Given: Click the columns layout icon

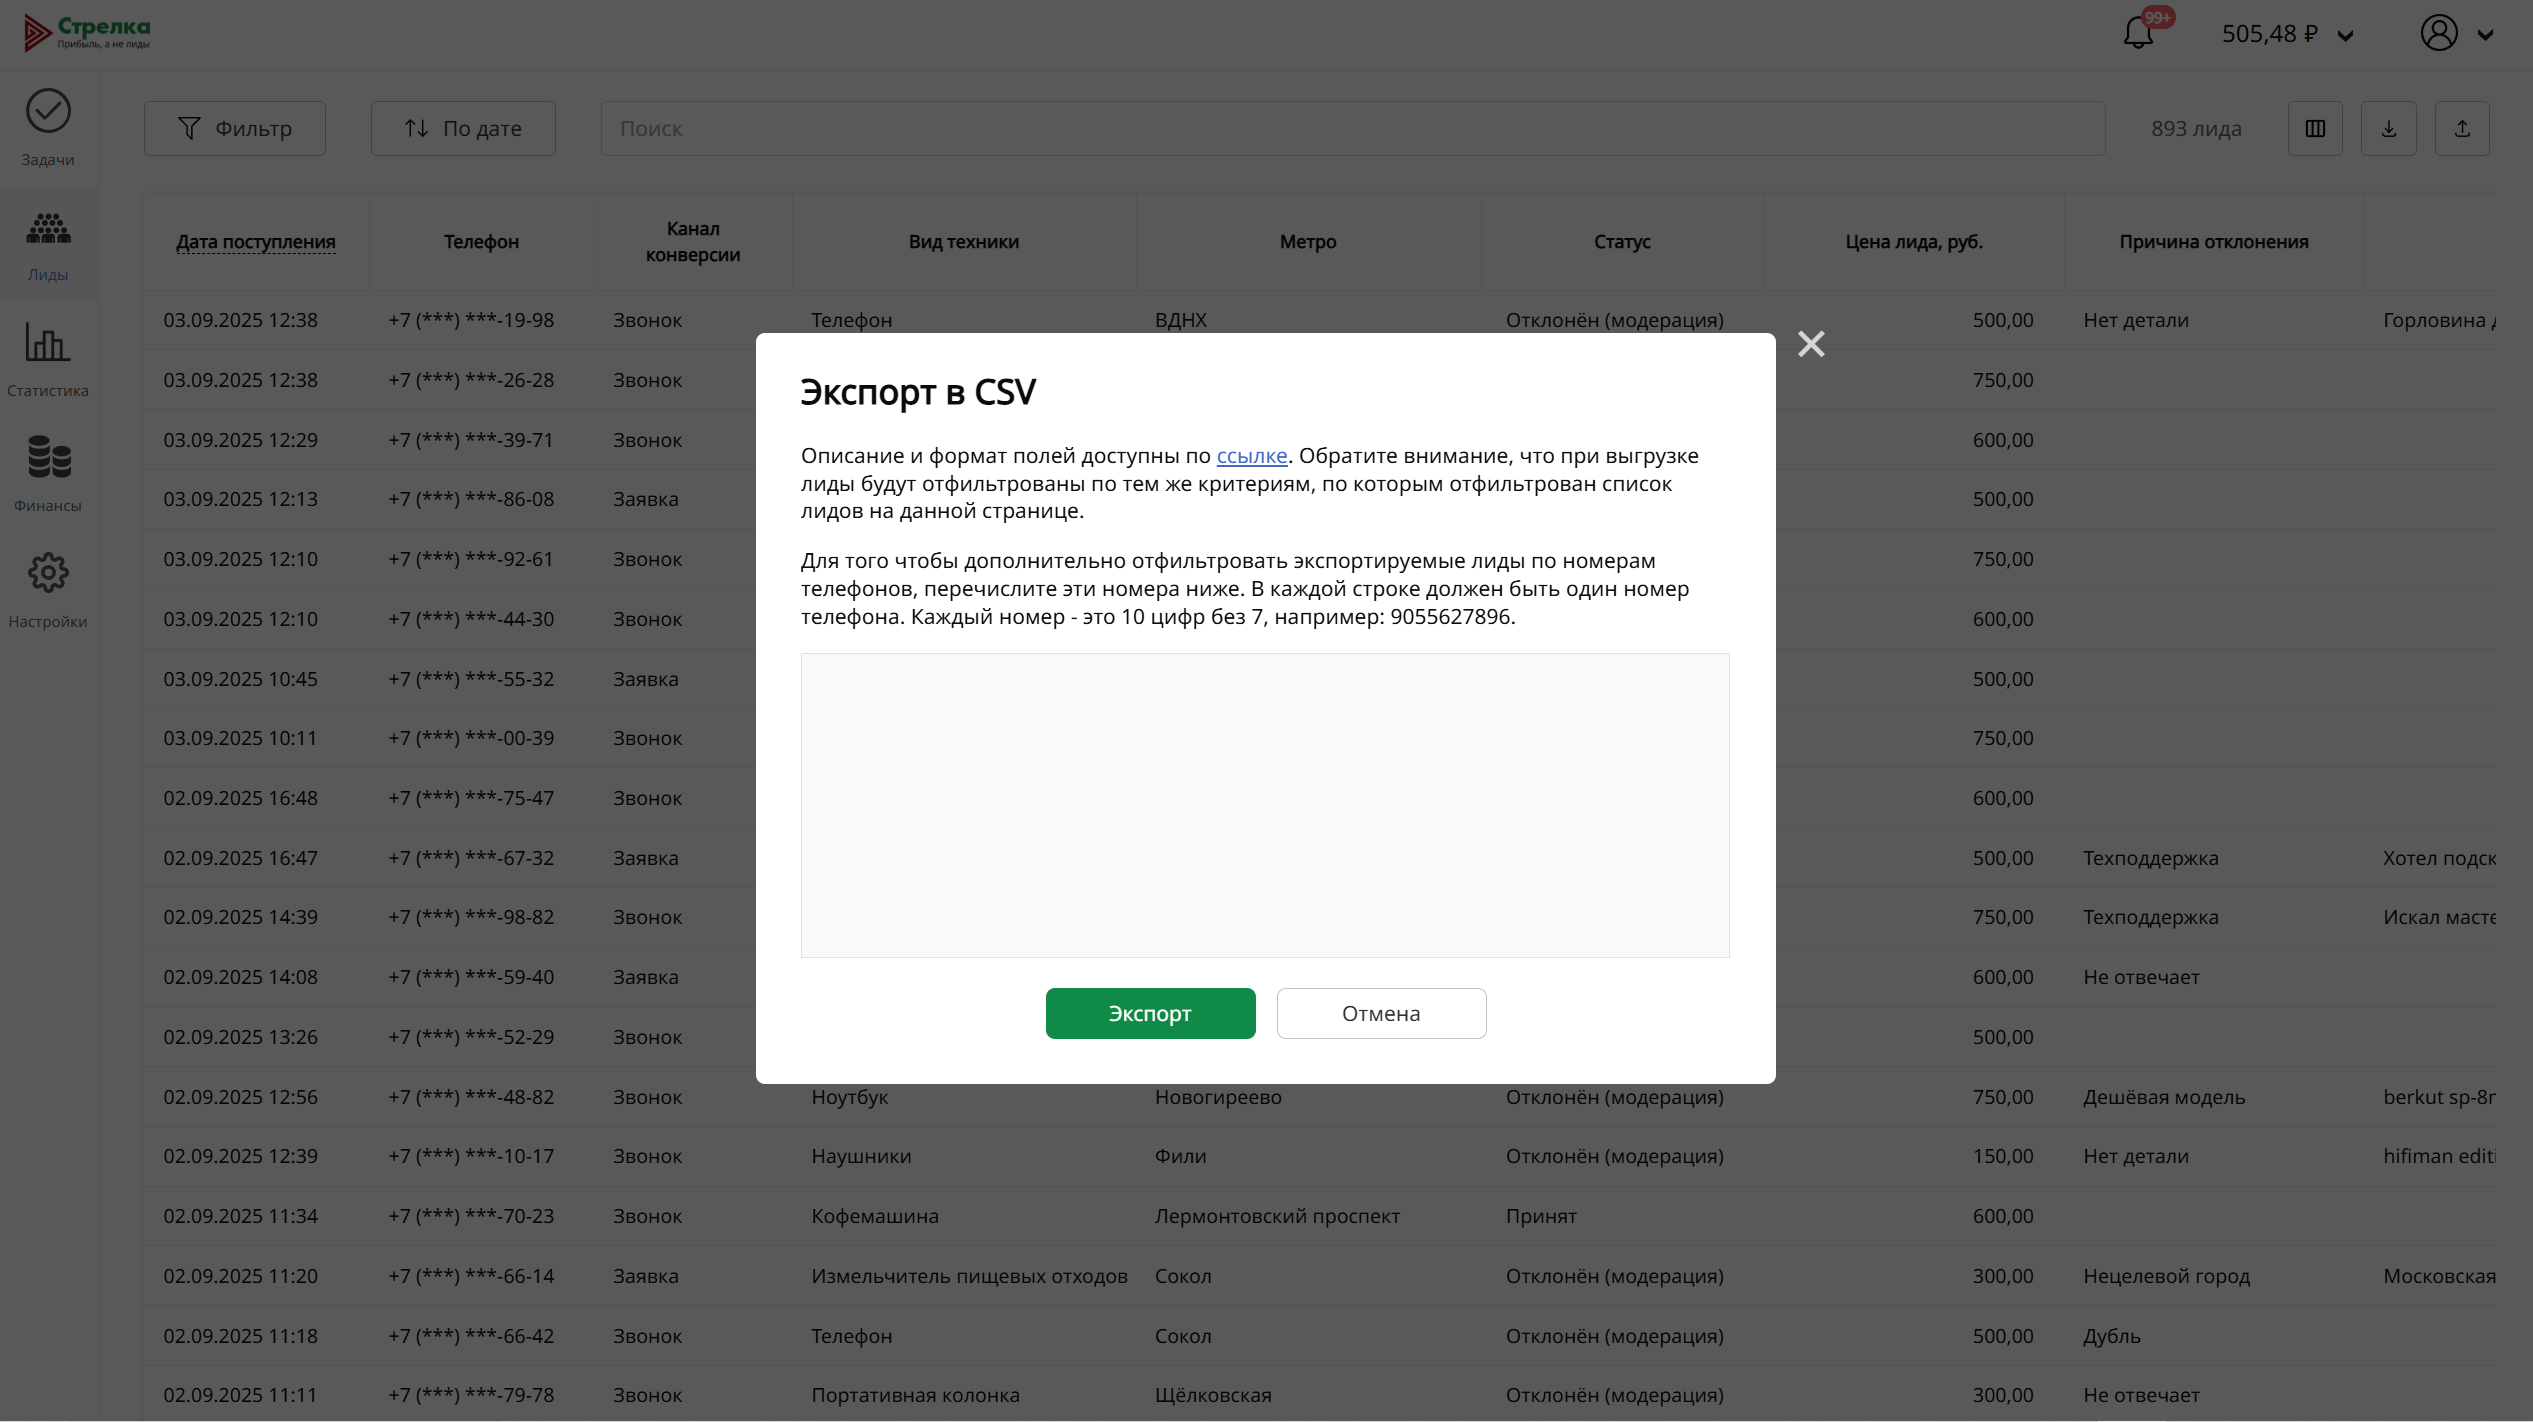Looking at the screenshot, I should click(2315, 128).
